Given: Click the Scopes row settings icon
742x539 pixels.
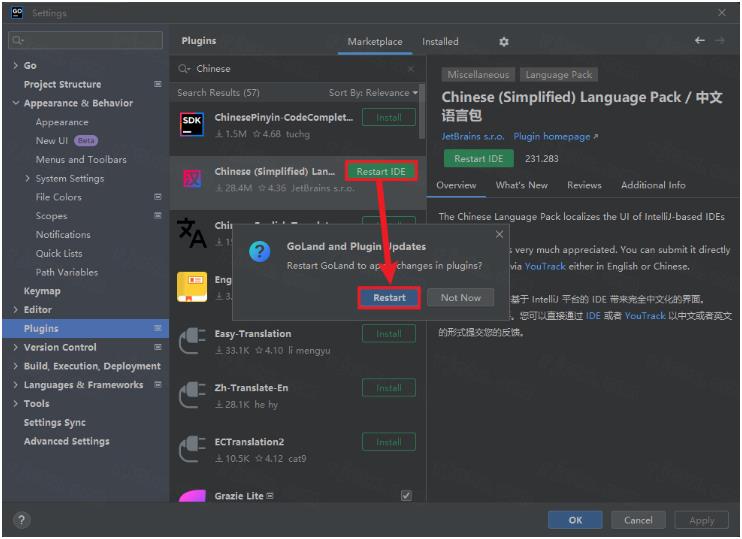Looking at the screenshot, I should (x=158, y=215).
